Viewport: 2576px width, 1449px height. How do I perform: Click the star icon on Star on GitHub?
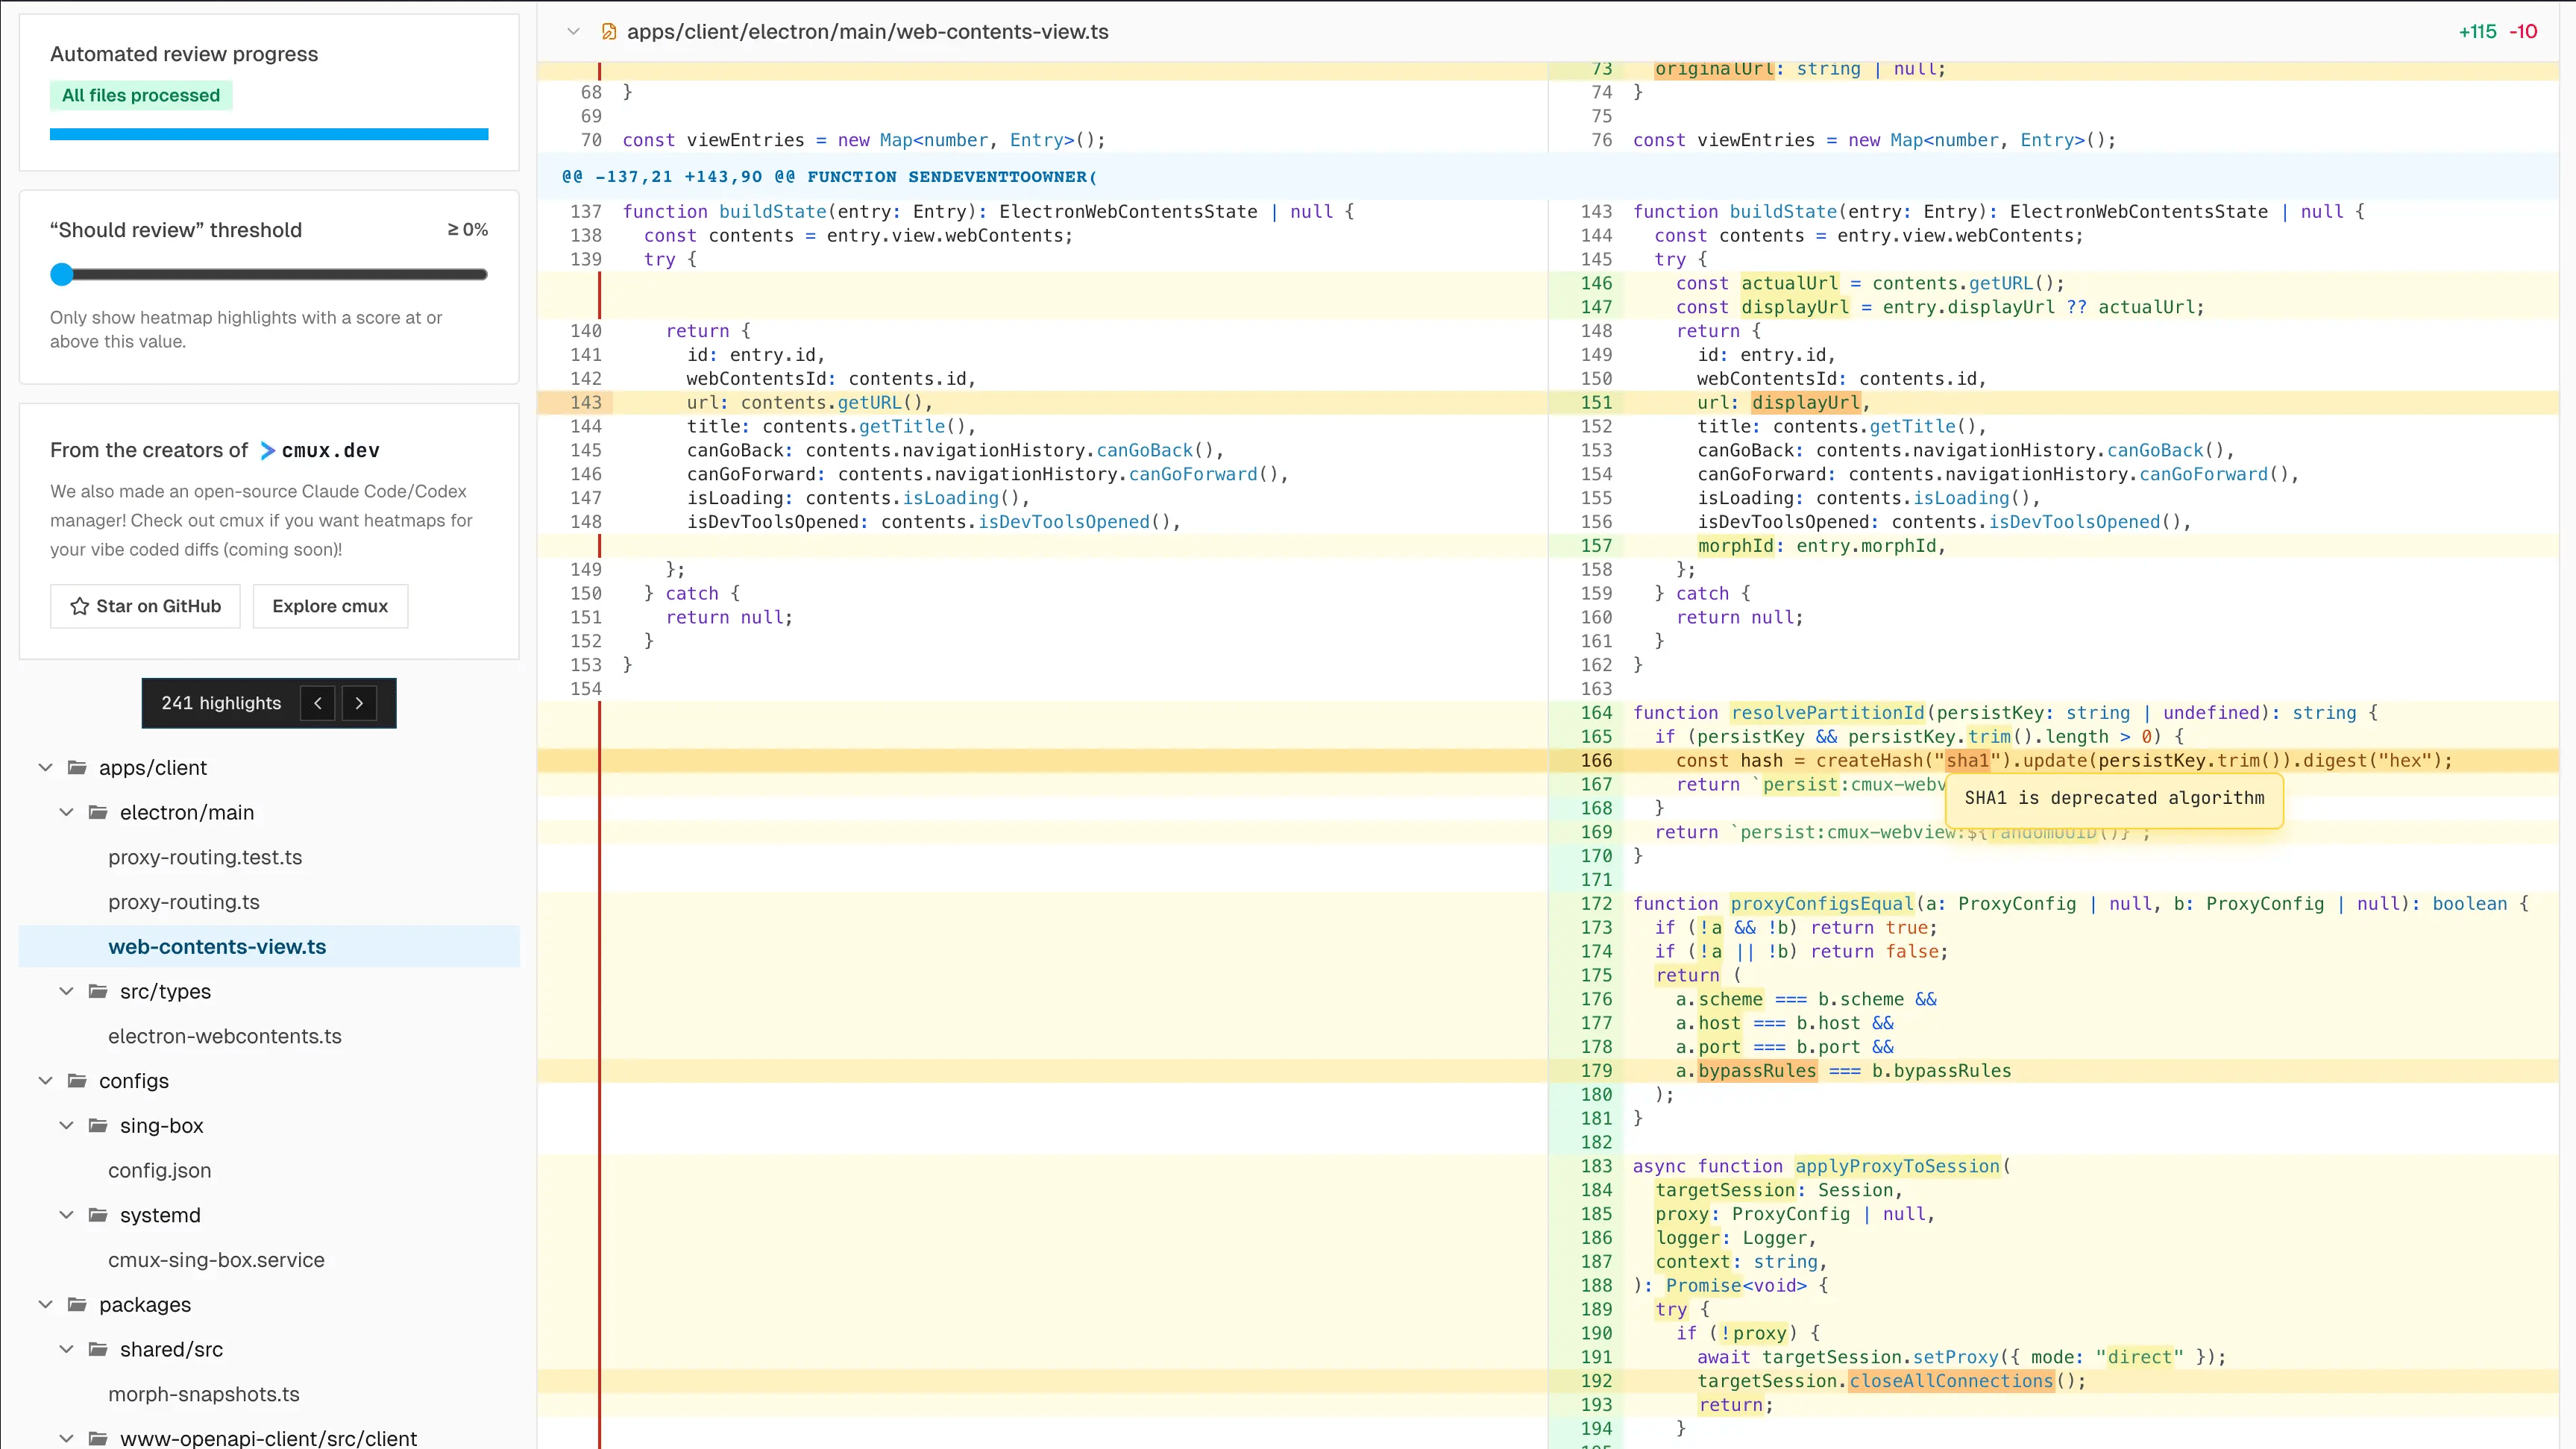[x=80, y=606]
